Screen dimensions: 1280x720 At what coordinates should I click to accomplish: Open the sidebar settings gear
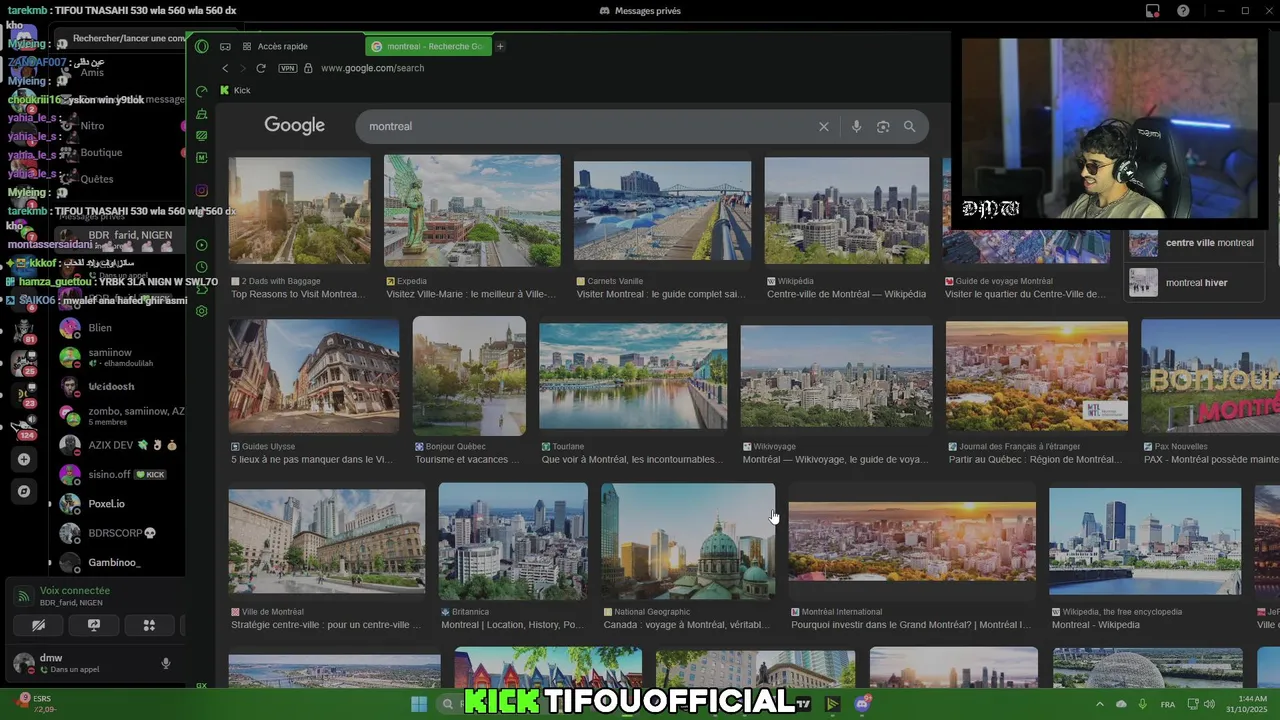coord(202,311)
